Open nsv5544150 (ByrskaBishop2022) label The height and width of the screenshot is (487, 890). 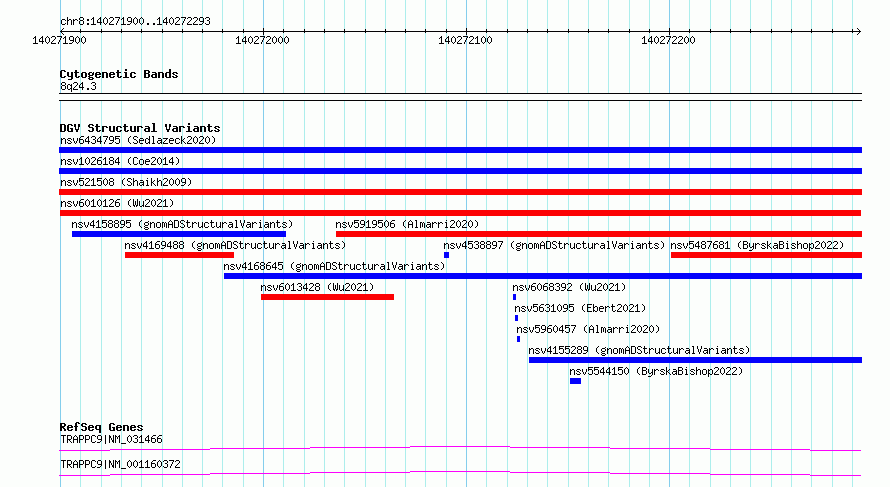click(656, 371)
